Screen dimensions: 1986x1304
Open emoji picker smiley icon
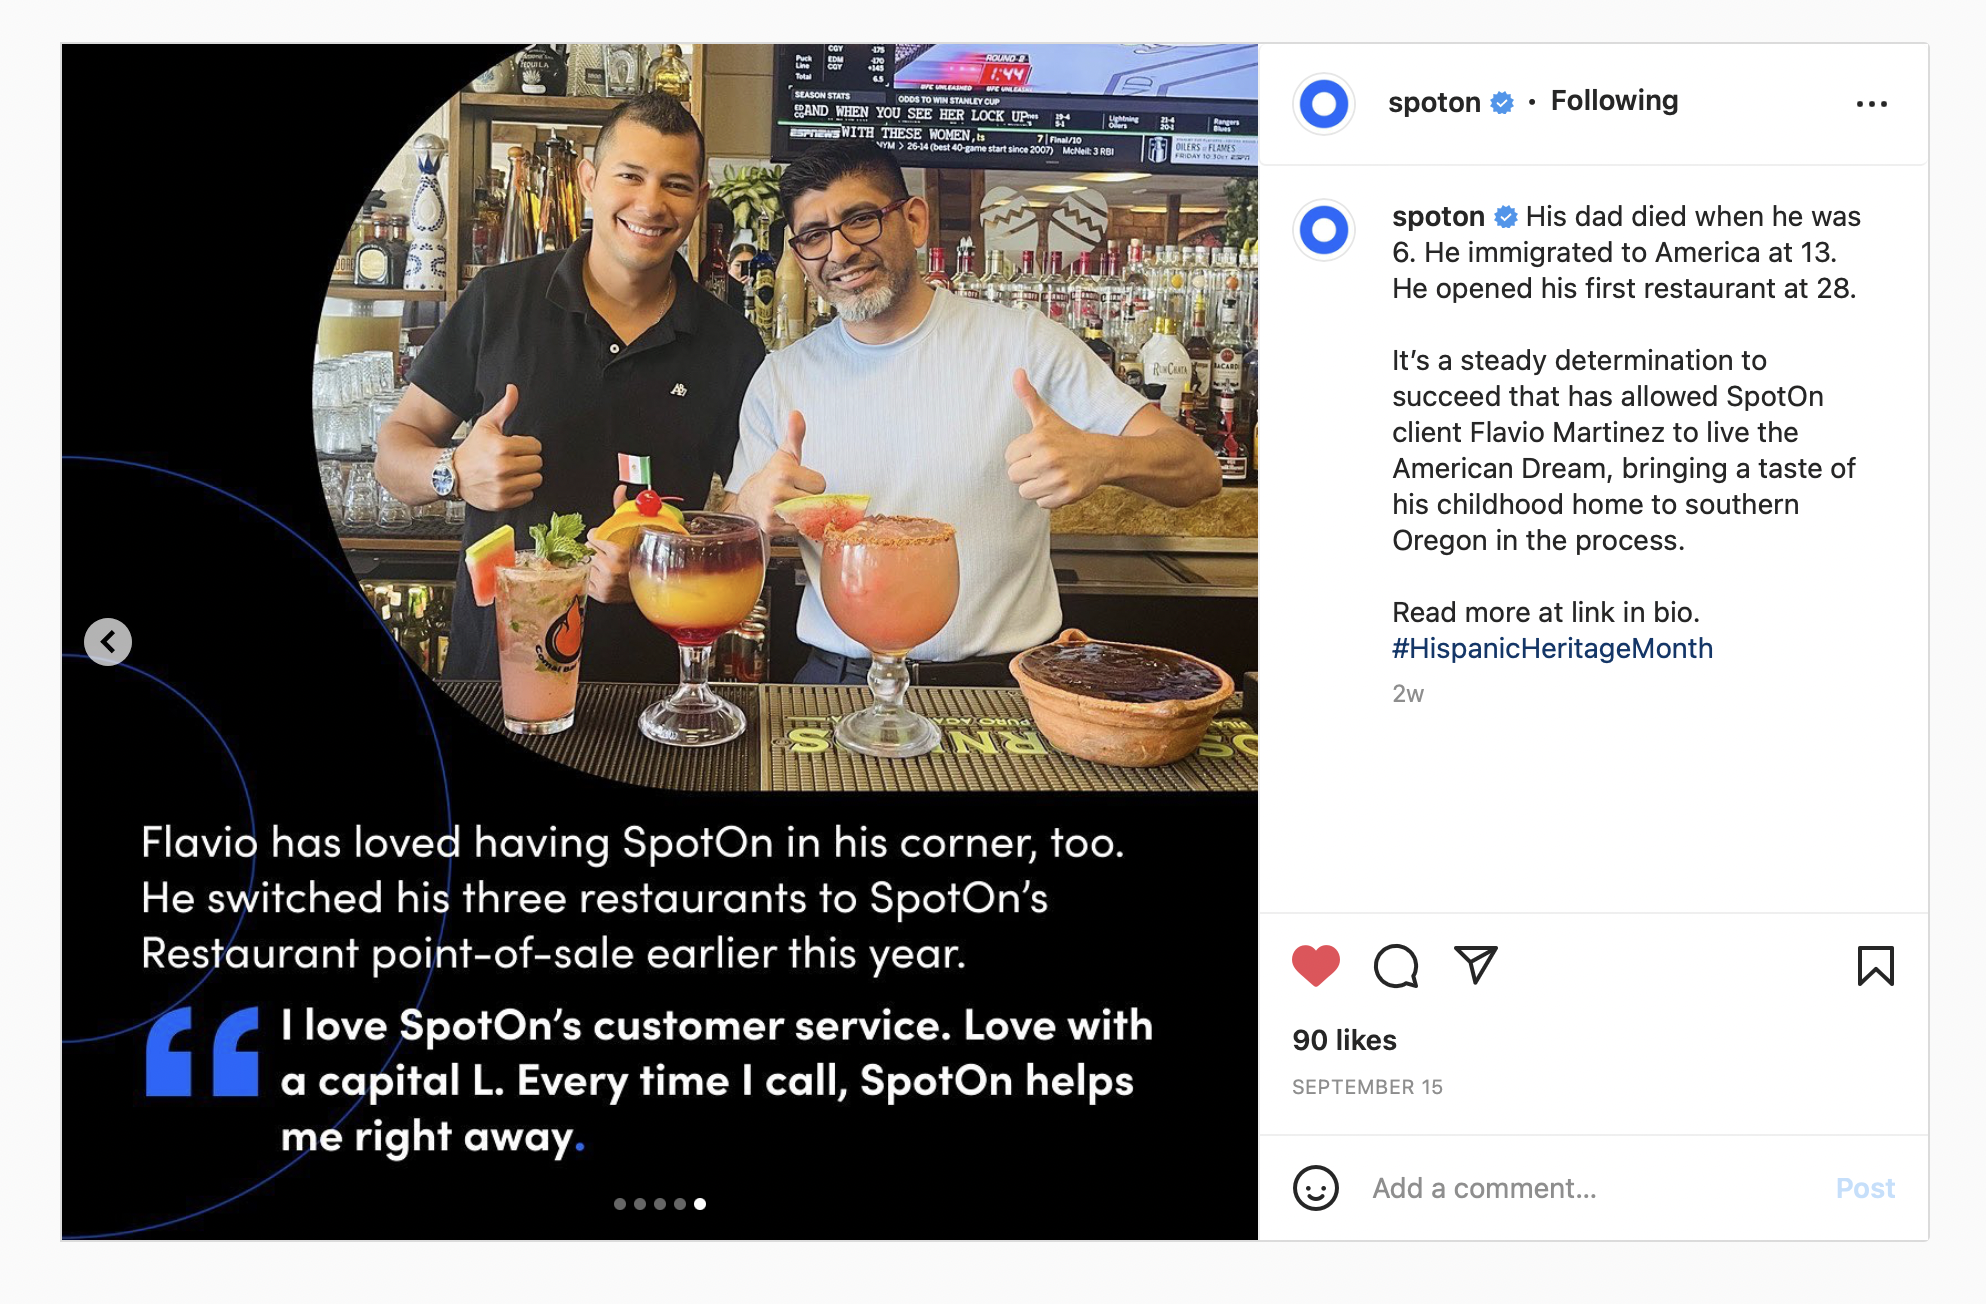tap(1315, 1188)
